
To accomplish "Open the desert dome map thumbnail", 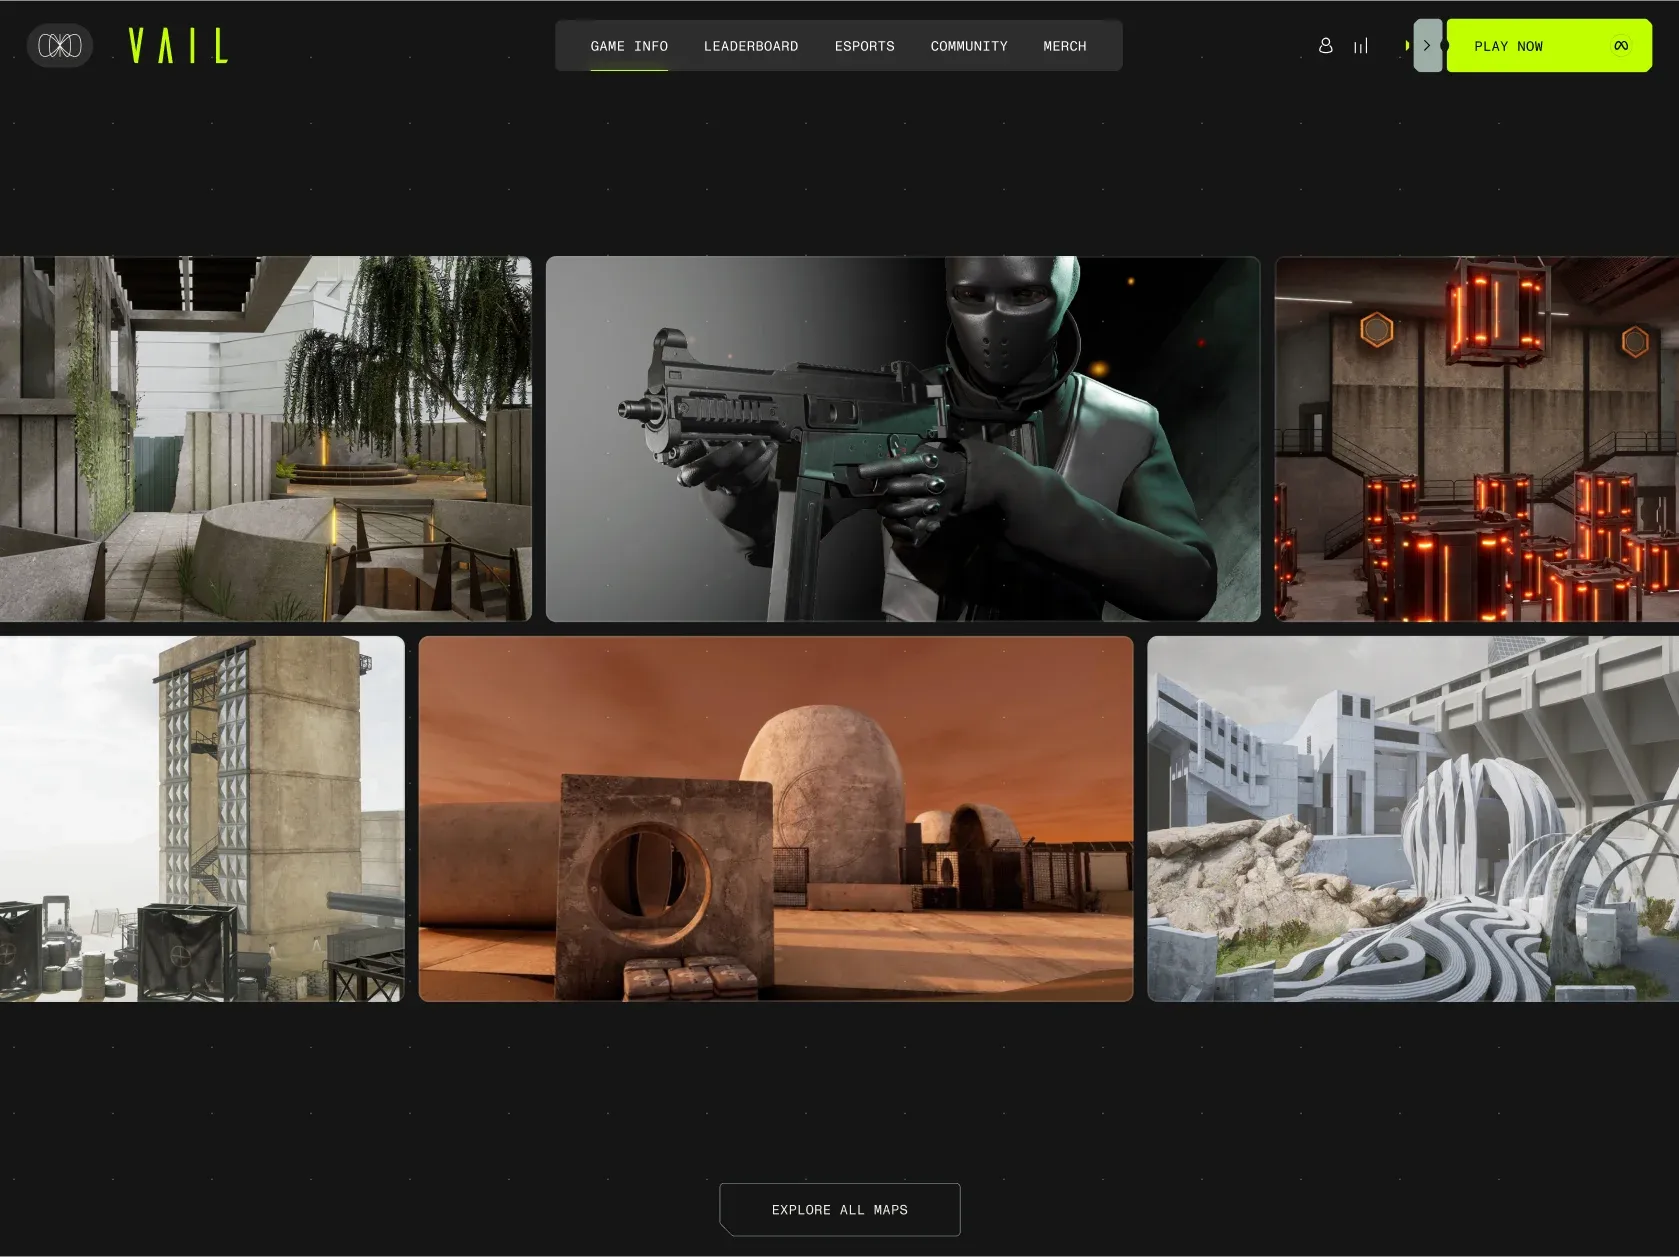I will (775, 819).
